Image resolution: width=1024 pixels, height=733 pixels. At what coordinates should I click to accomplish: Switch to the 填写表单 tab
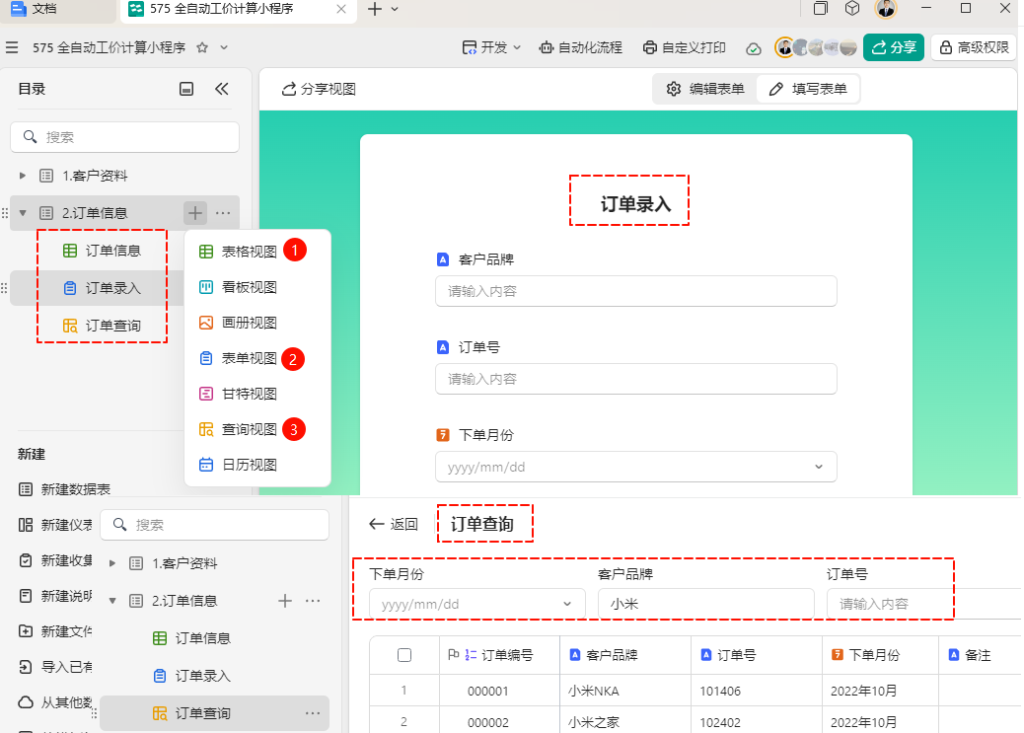point(808,90)
